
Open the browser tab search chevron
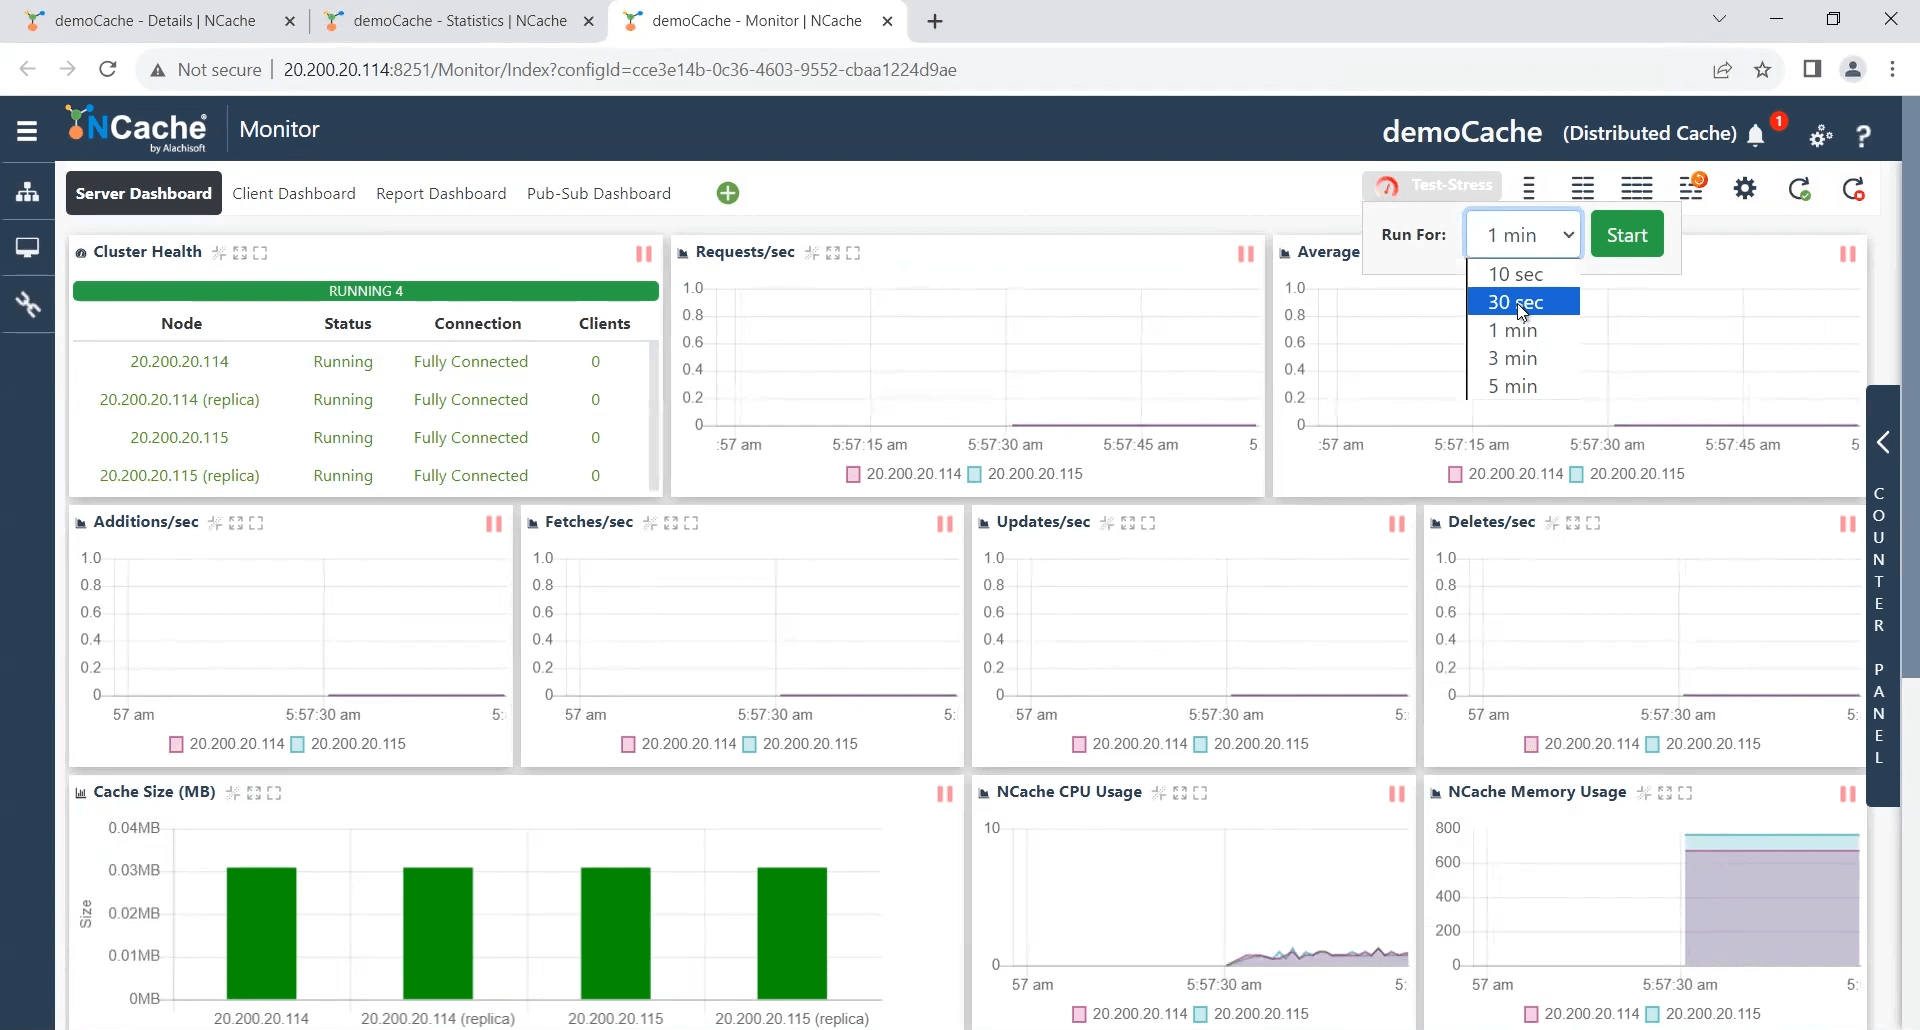pos(1719,19)
